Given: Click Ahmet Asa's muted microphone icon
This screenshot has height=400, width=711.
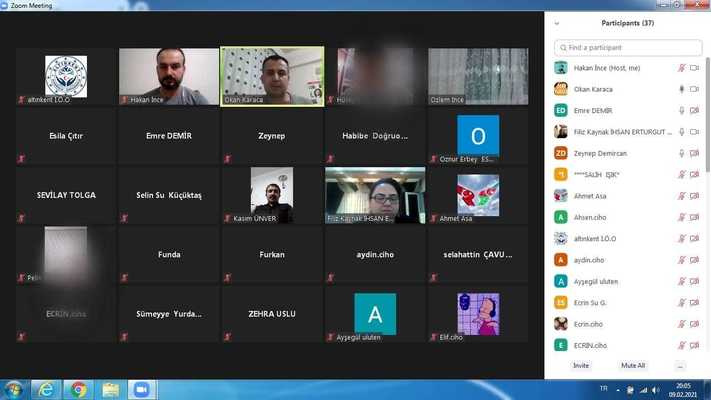Looking at the screenshot, I should tap(681, 196).
